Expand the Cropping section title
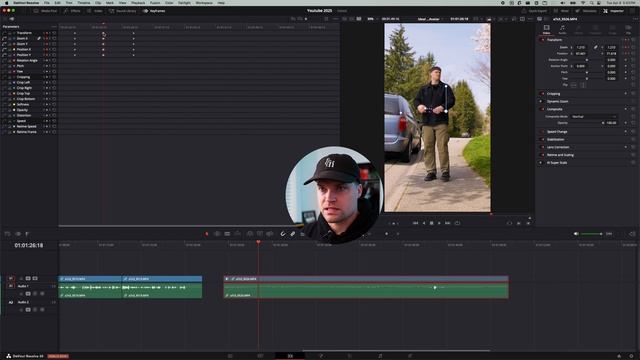Image resolution: width=640 pixels, height=360 pixels. (553, 94)
